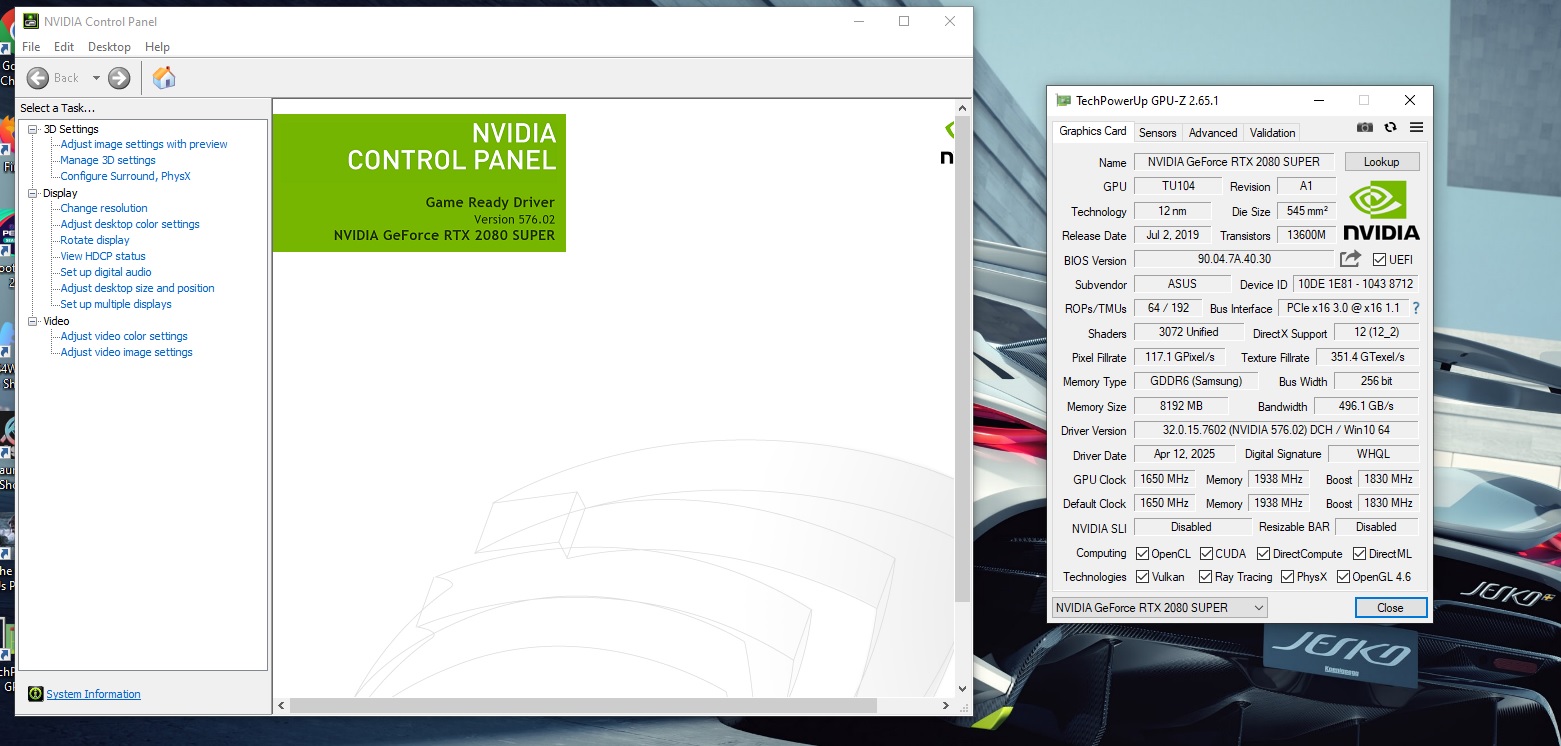Open Adjust desktop size and position
The height and width of the screenshot is (746, 1561).
coord(137,288)
